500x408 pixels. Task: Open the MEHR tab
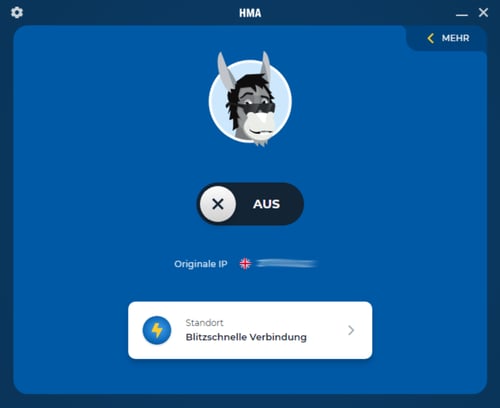(x=448, y=38)
